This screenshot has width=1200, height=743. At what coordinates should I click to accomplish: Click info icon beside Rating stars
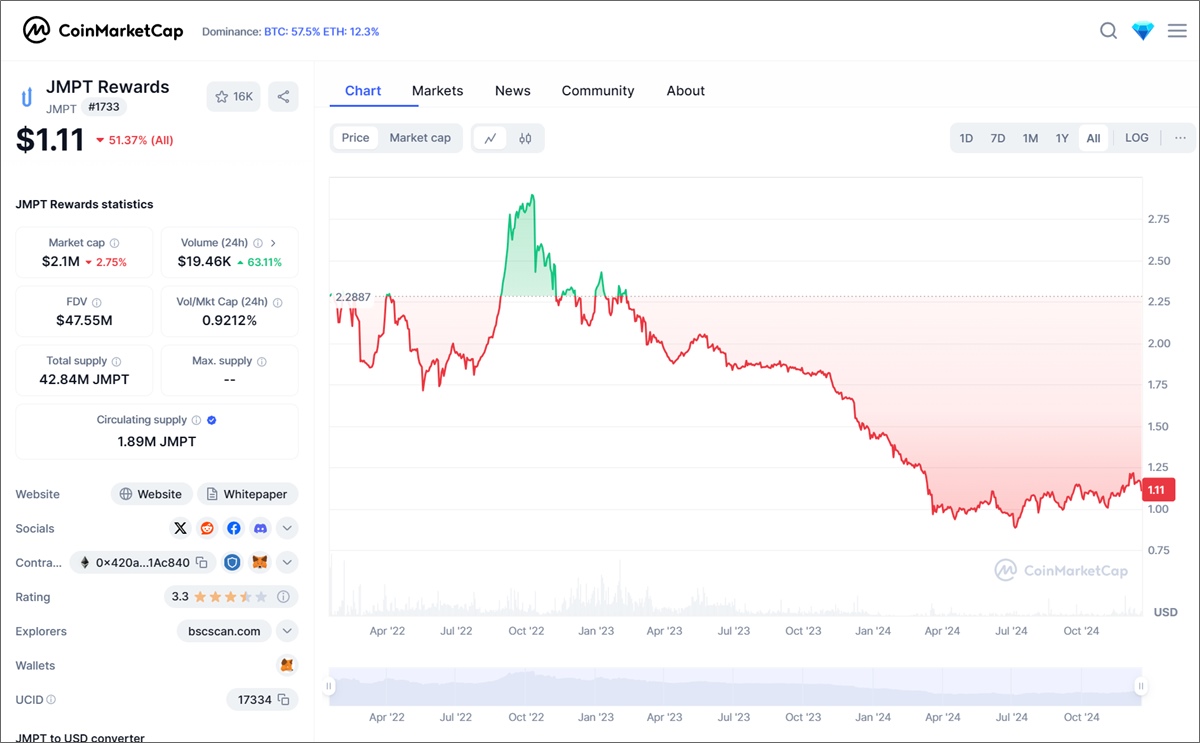coord(283,597)
